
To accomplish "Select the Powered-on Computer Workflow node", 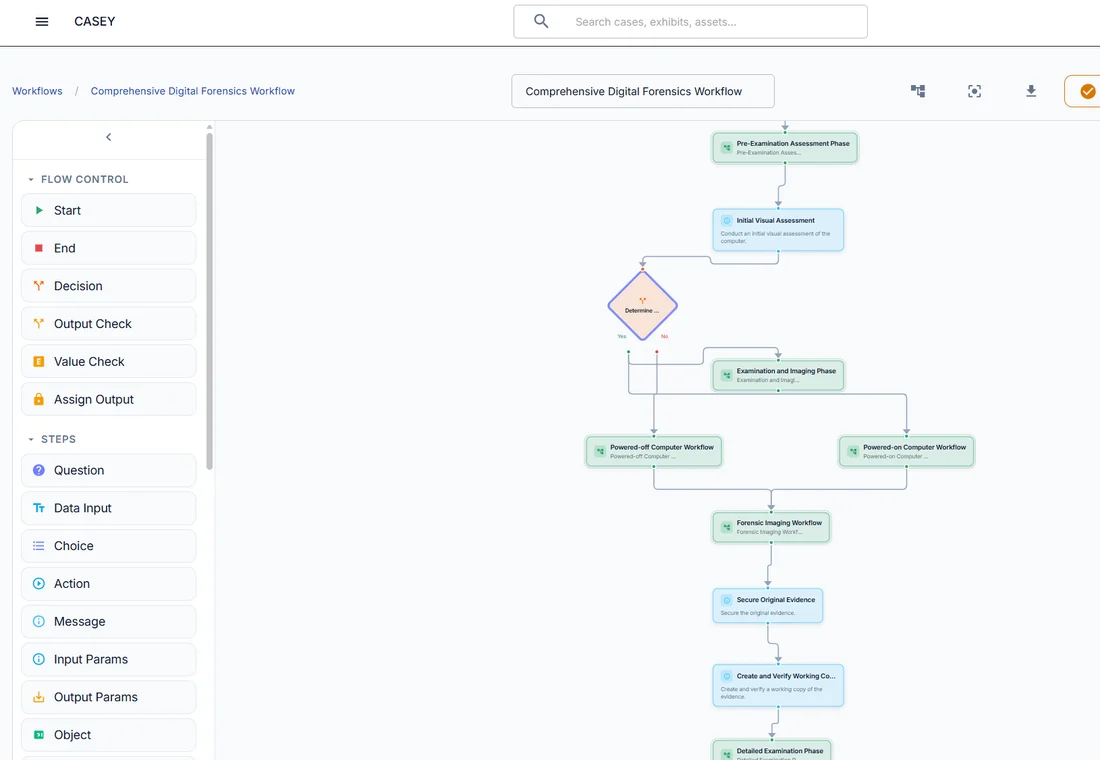I will 906,452.
